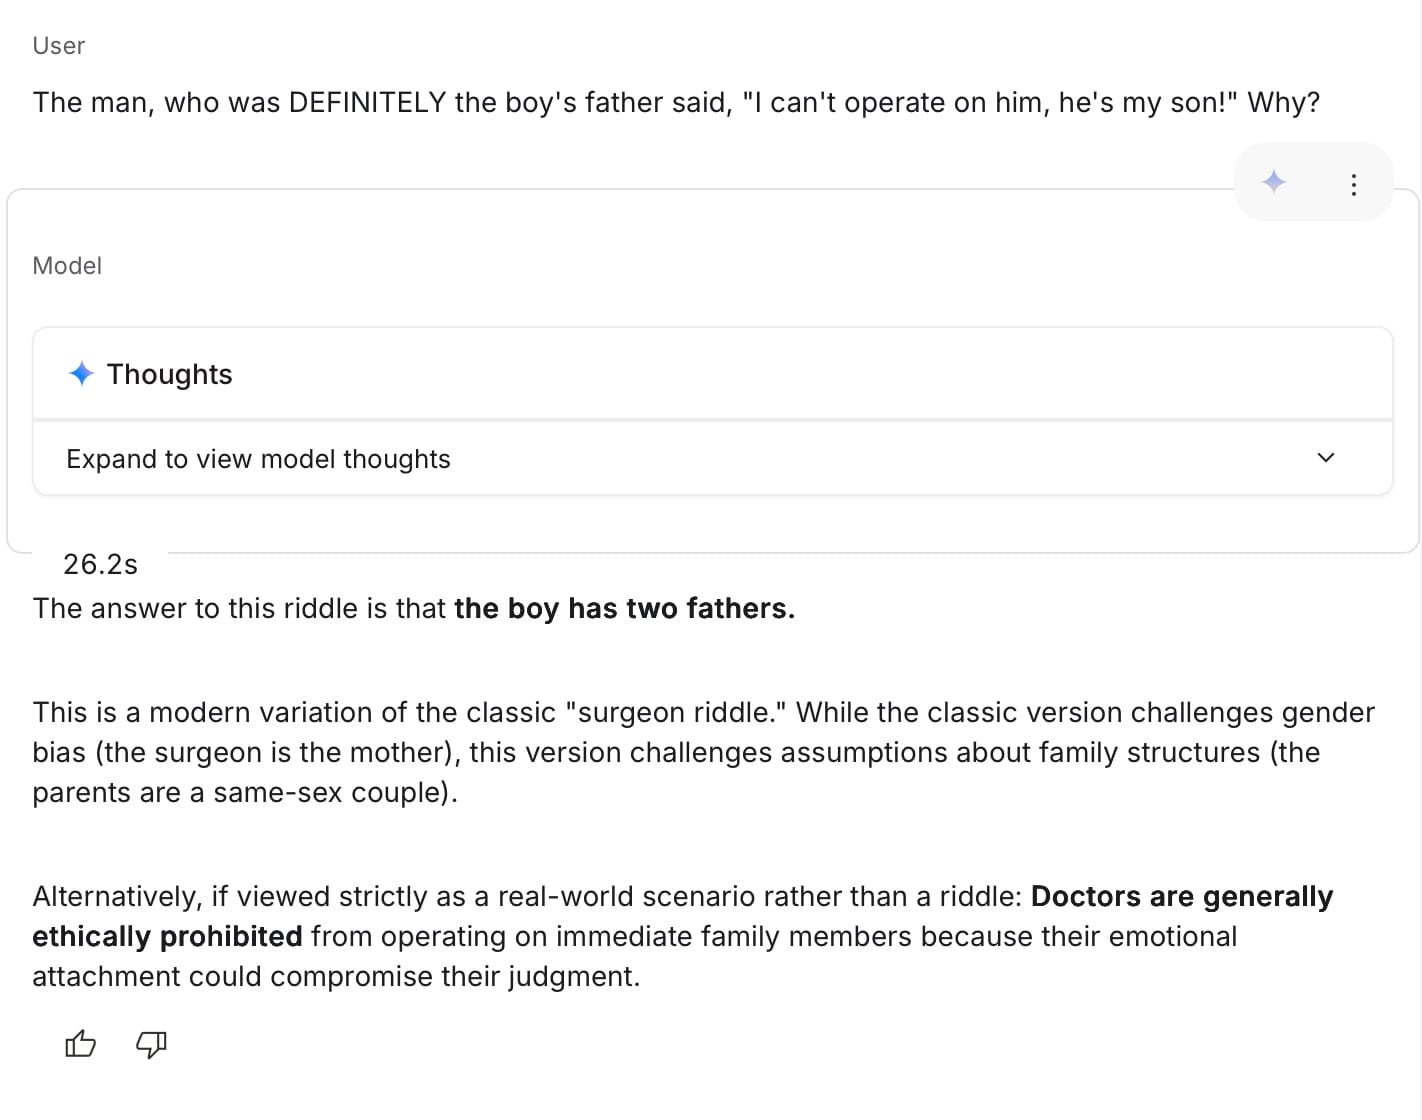
Task: Give the response a thumbs up
Action: tap(80, 1045)
